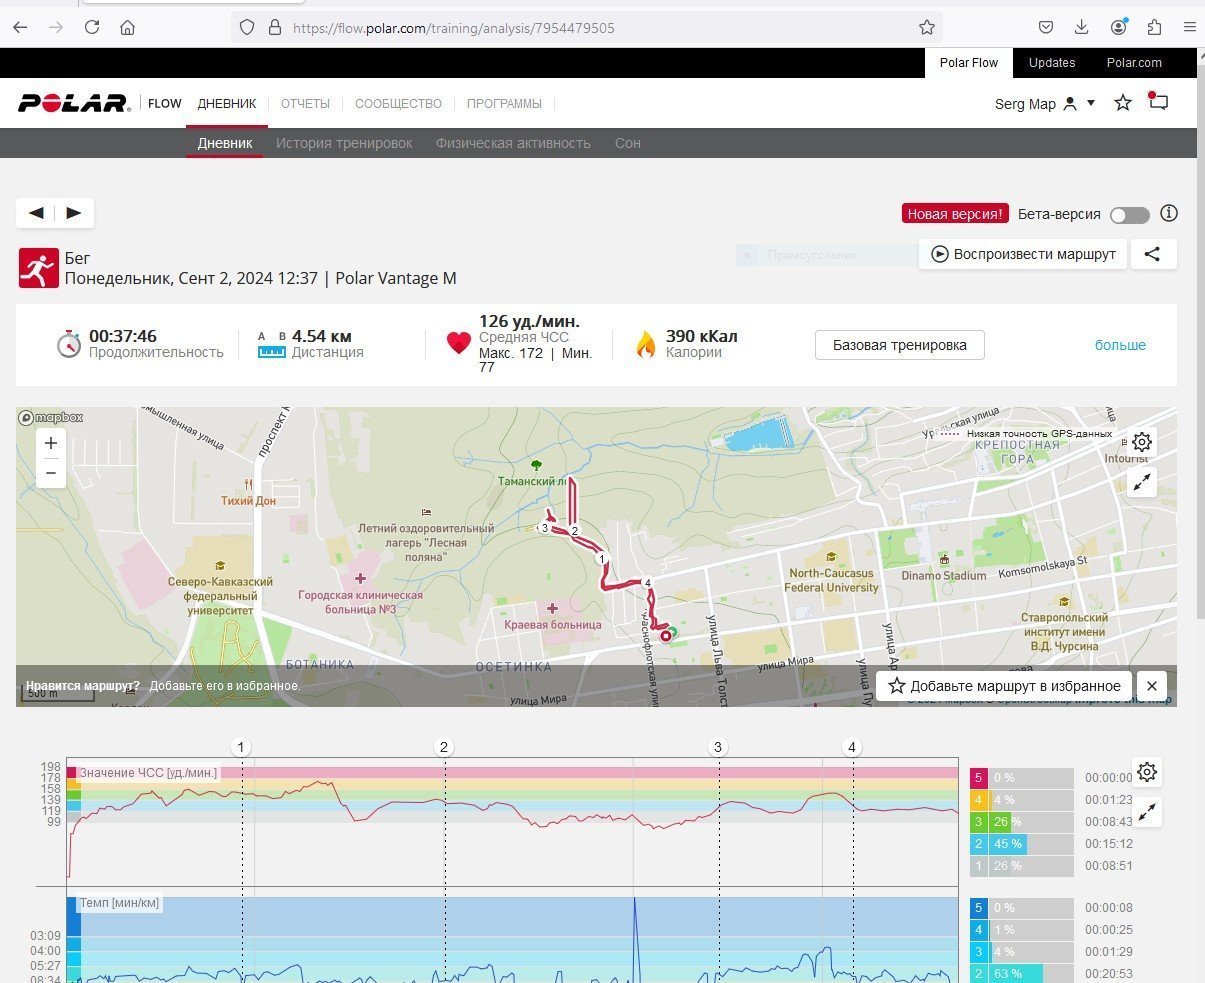Click lap marker 1 on the chart

(241, 747)
